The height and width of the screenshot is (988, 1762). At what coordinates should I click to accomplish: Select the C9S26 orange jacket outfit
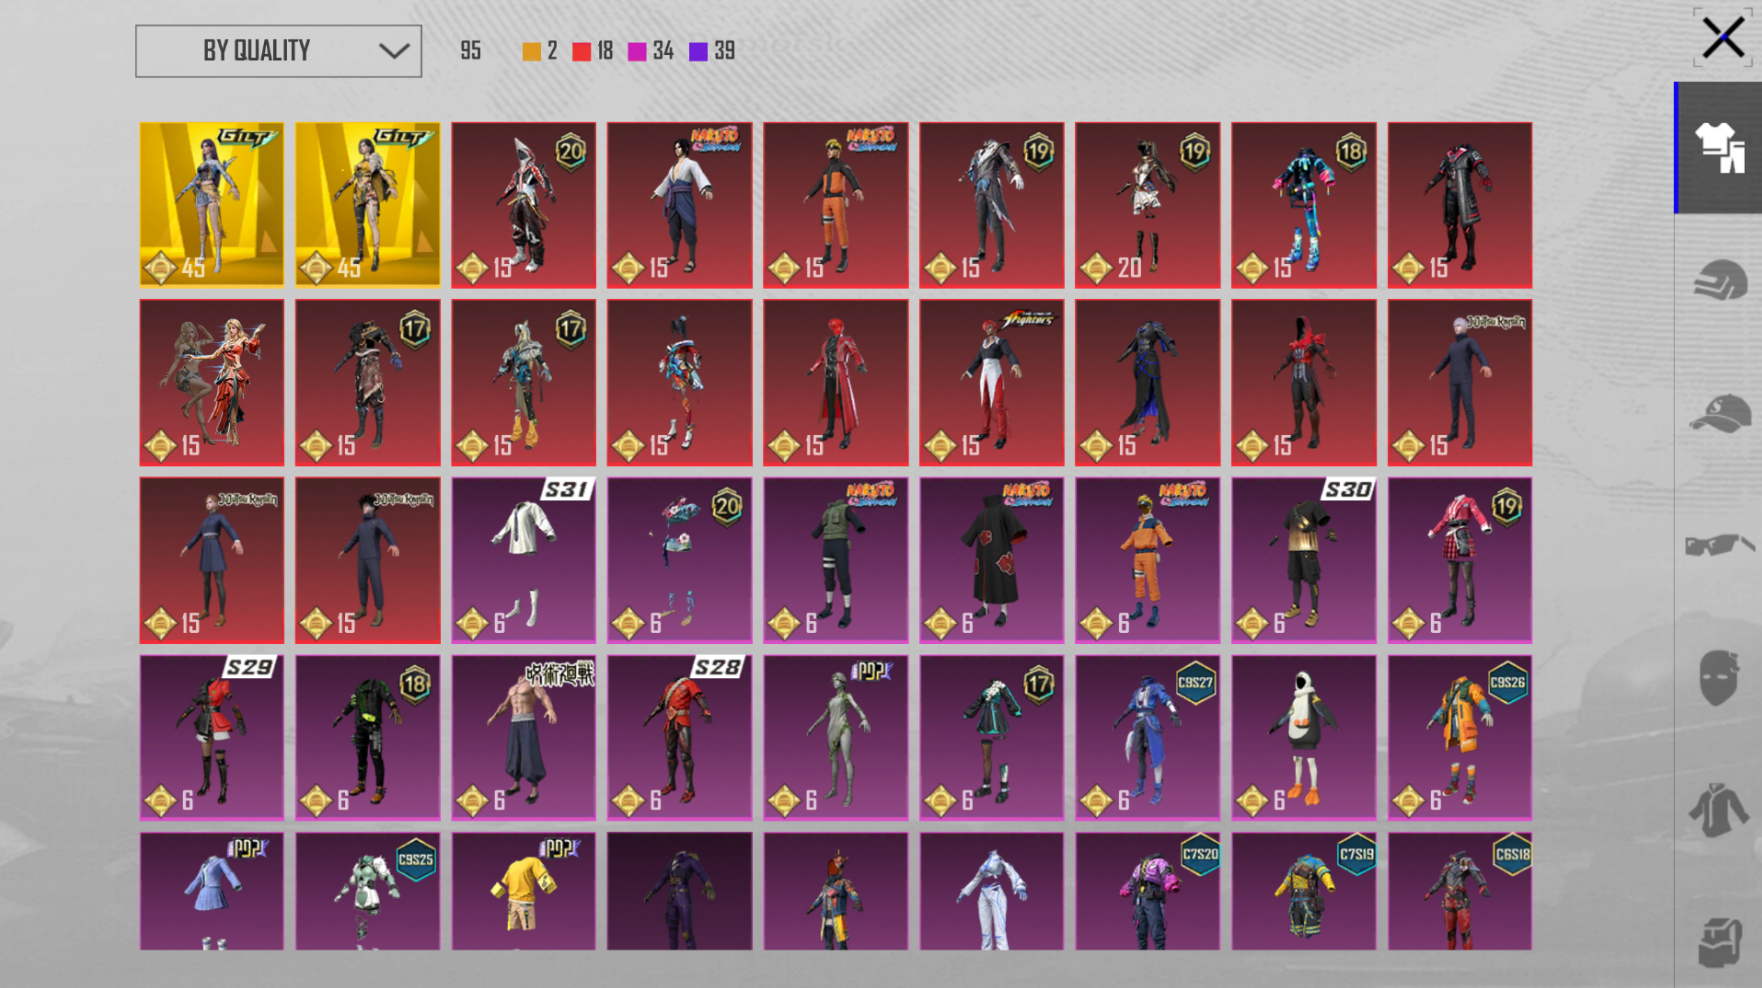pos(1460,738)
